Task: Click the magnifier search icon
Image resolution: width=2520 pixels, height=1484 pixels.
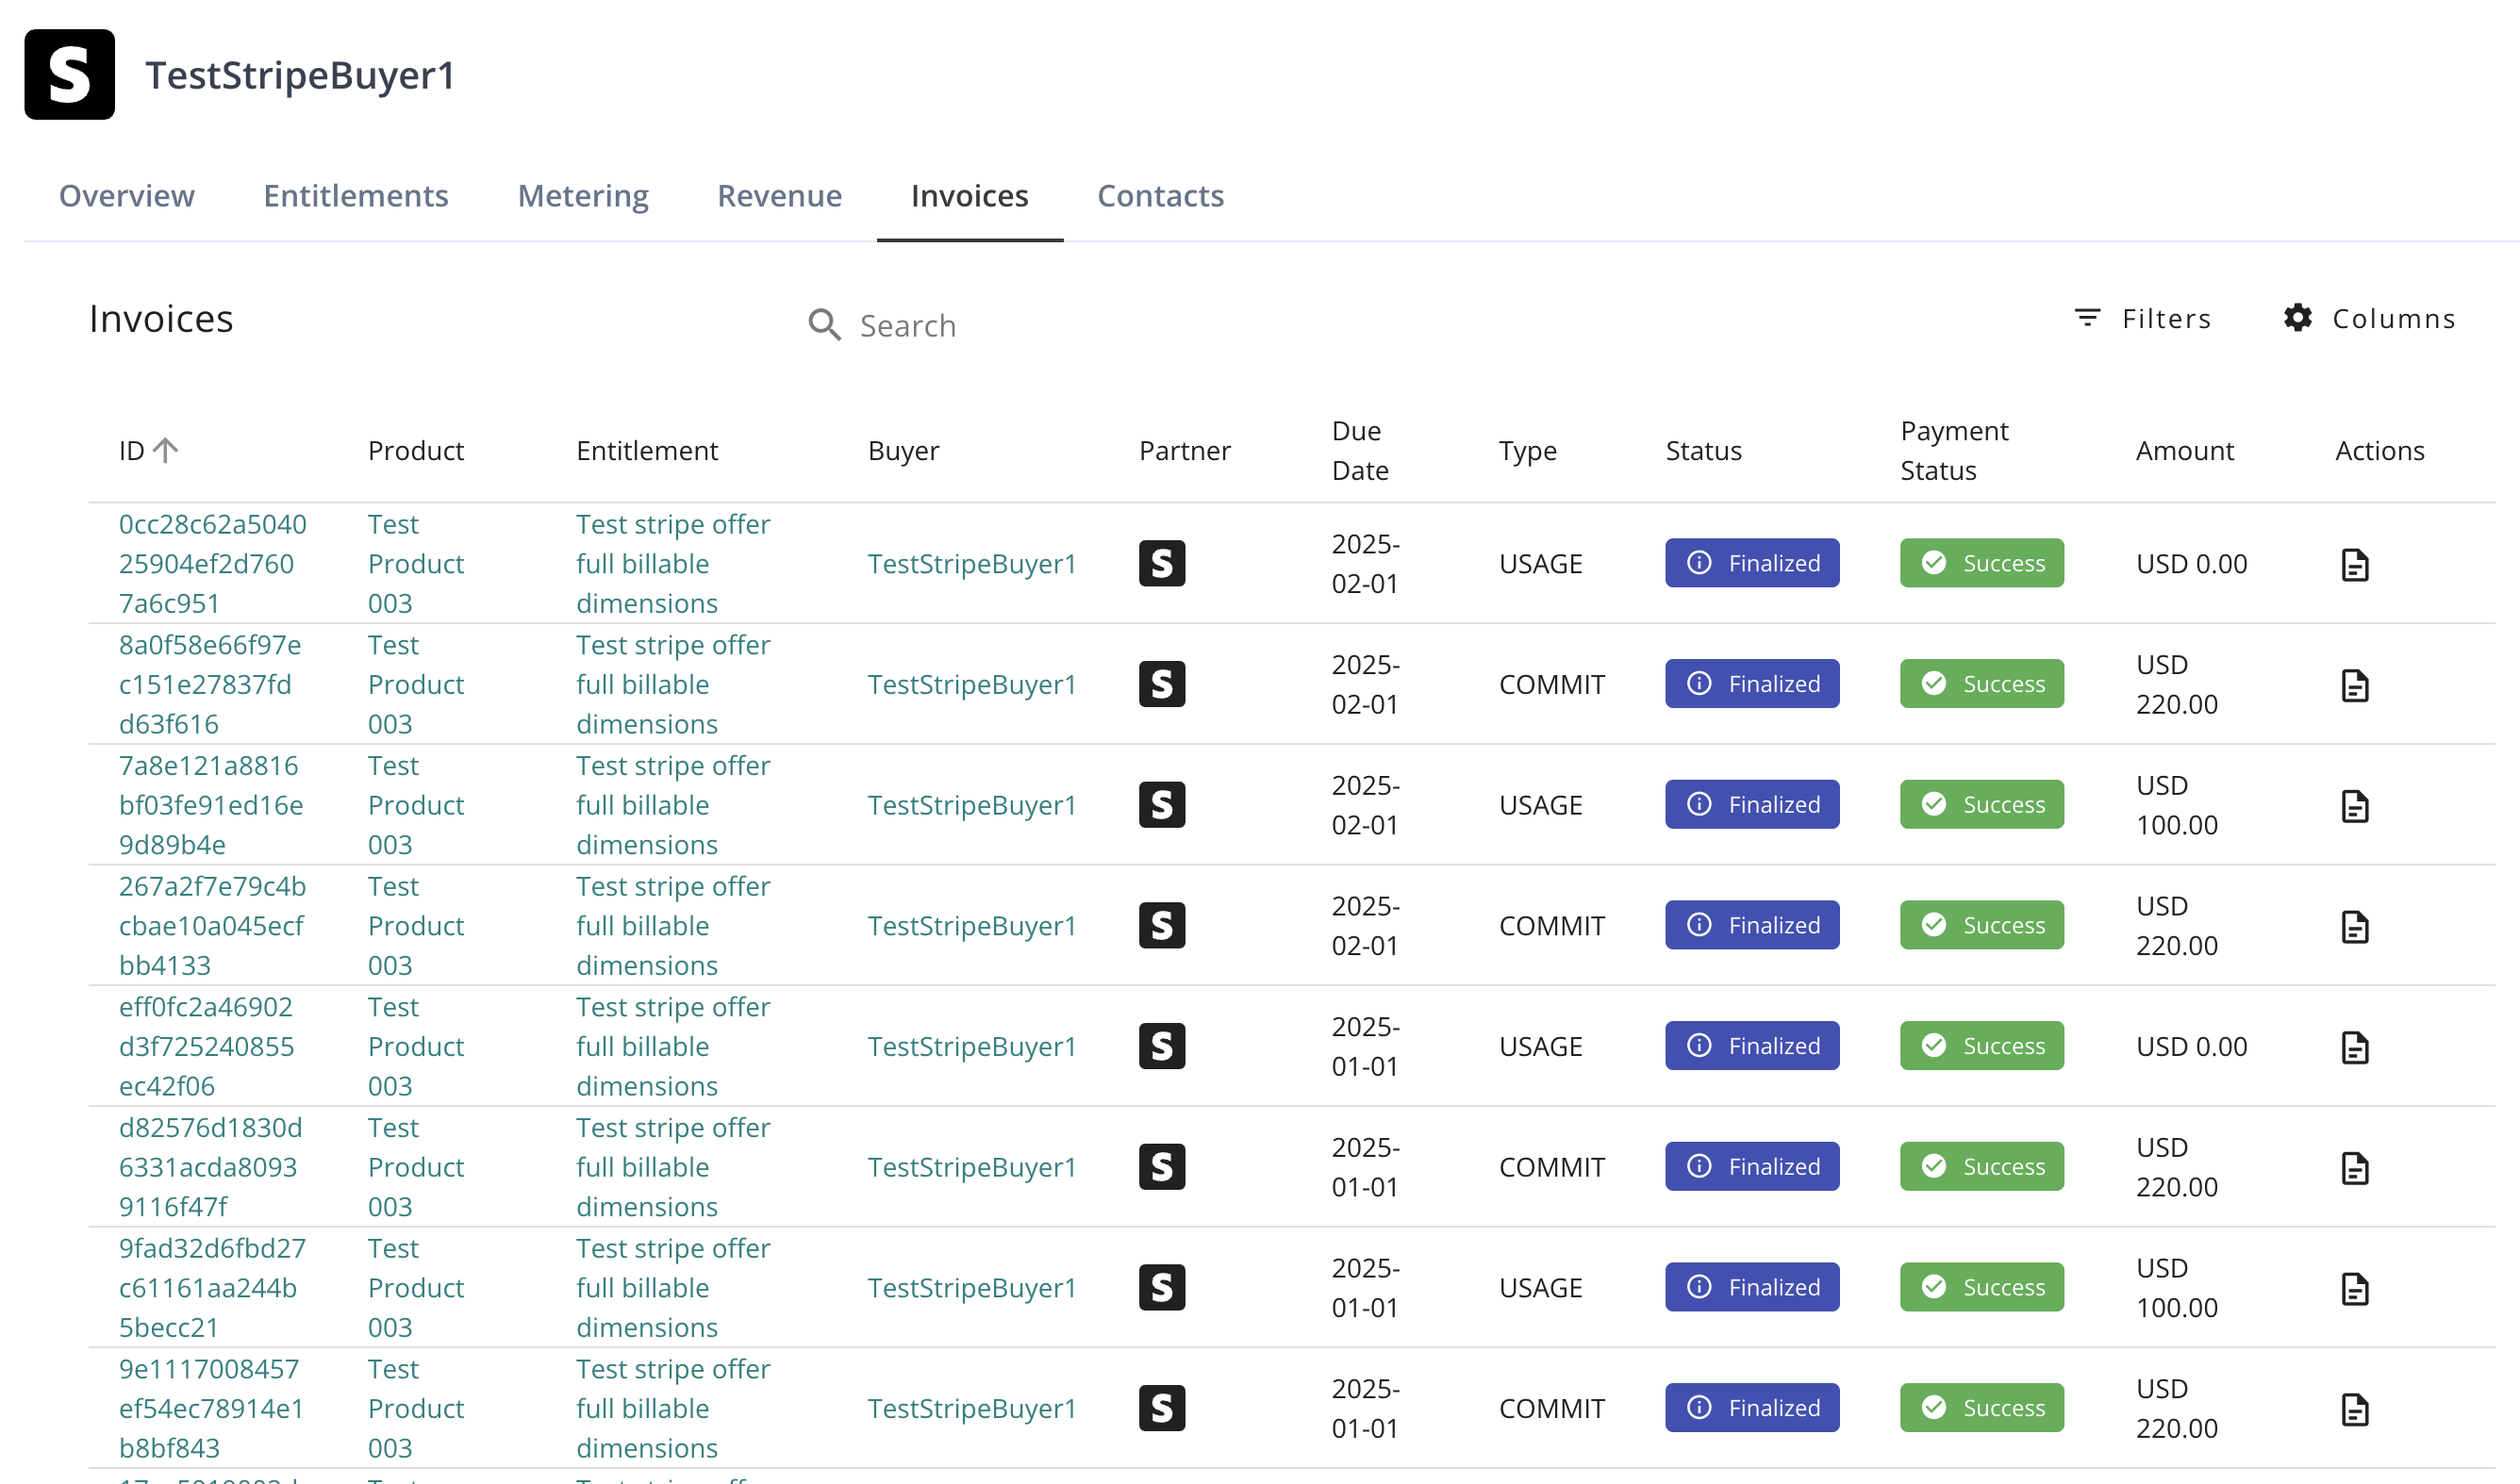Action: (x=825, y=325)
